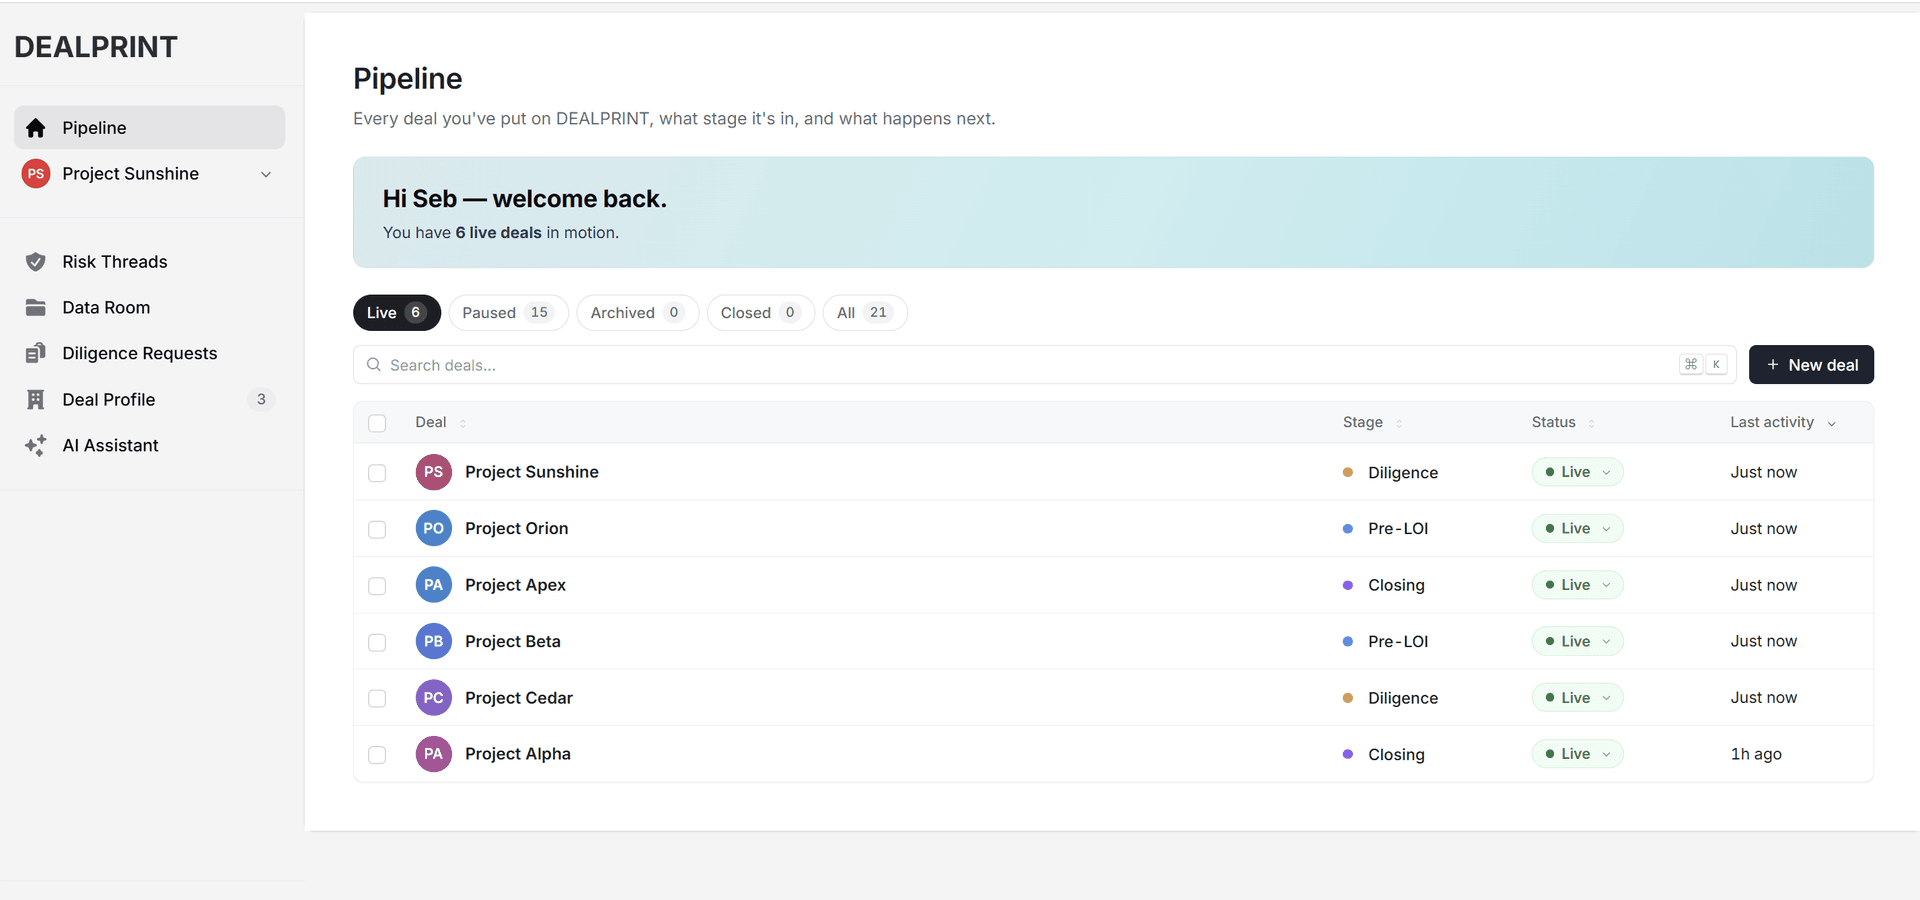Open Pipeline in the sidebar
Image resolution: width=1920 pixels, height=900 pixels.
[x=149, y=128]
